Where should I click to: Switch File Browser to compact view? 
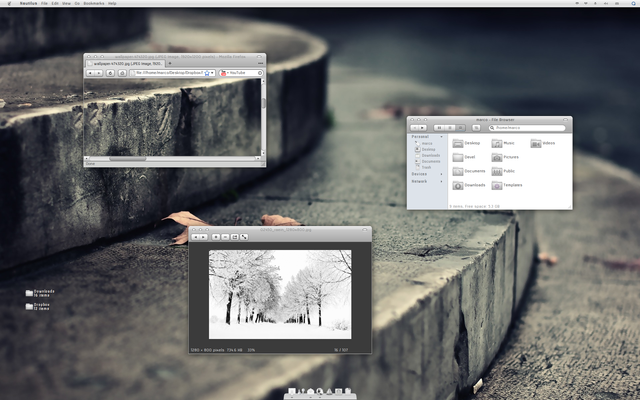point(460,128)
